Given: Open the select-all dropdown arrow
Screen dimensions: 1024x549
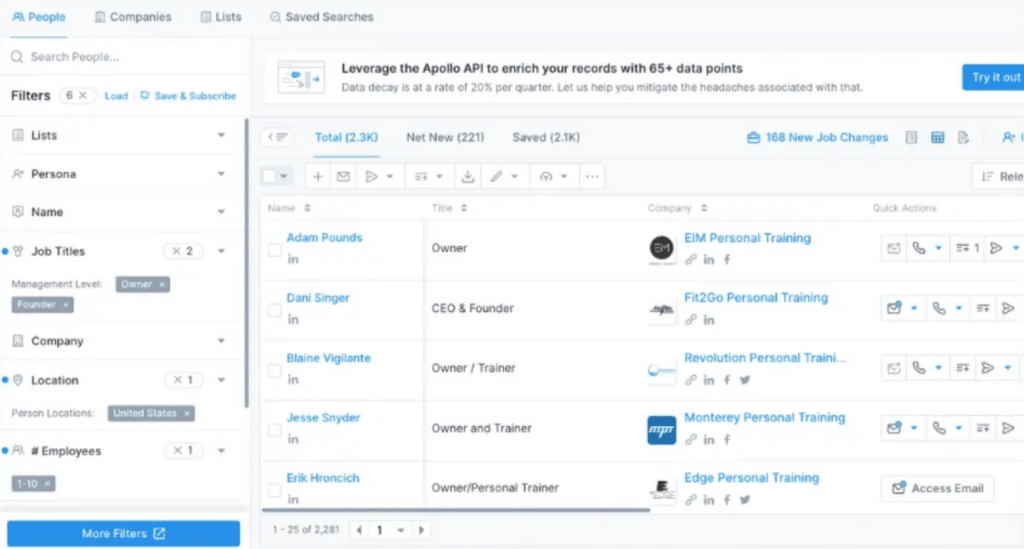Looking at the screenshot, I should pyautogui.click(x=284, y=176).
